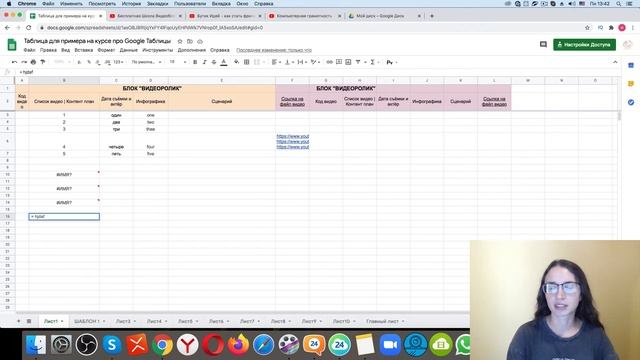Click the Ссылка на файл видео header in column F

click(x=292, y=101)
